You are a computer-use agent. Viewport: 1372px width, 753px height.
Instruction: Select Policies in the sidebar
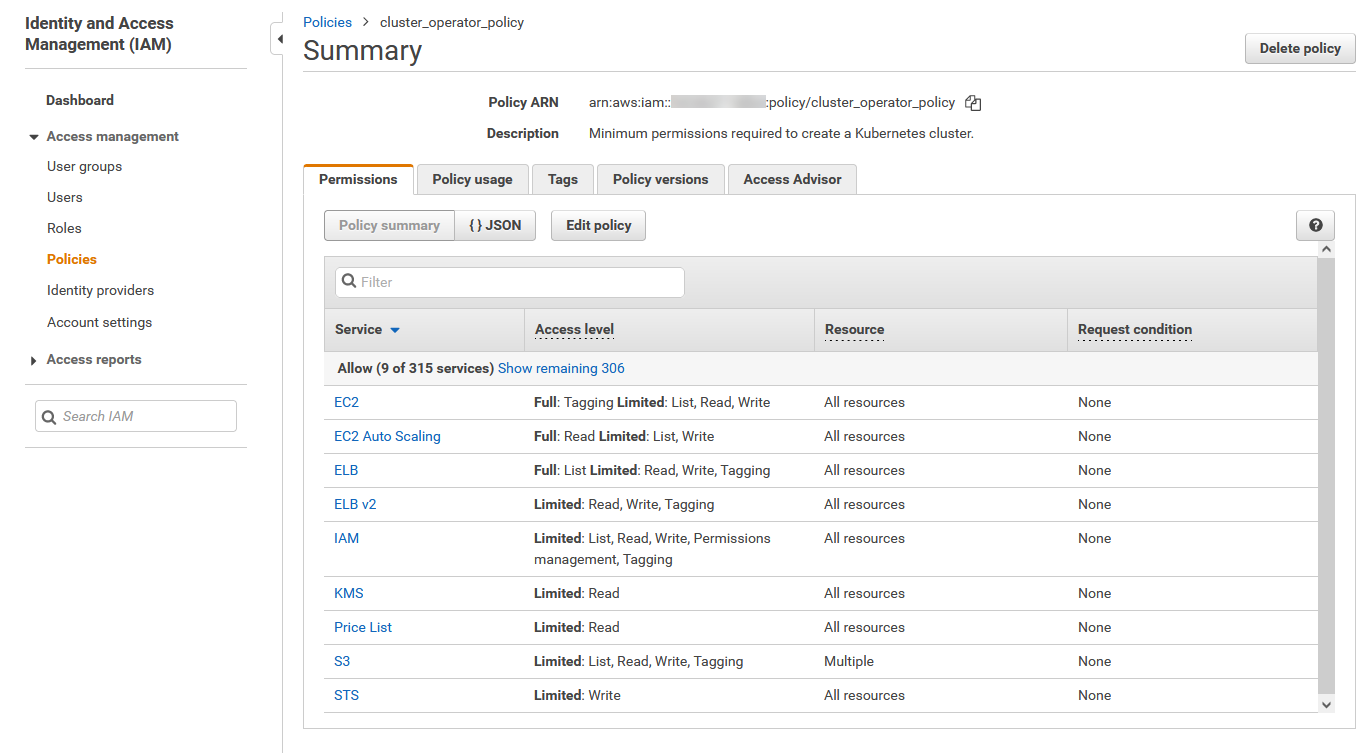(x=72, y=260)
